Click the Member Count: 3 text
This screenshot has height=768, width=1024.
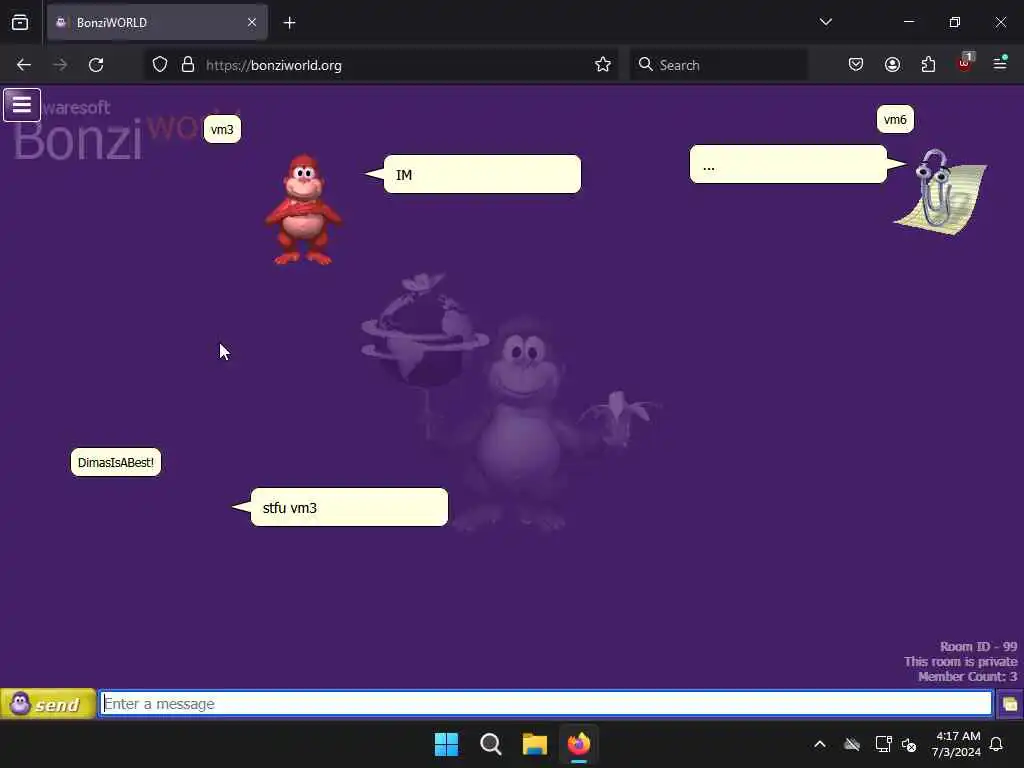pos(967,677)
